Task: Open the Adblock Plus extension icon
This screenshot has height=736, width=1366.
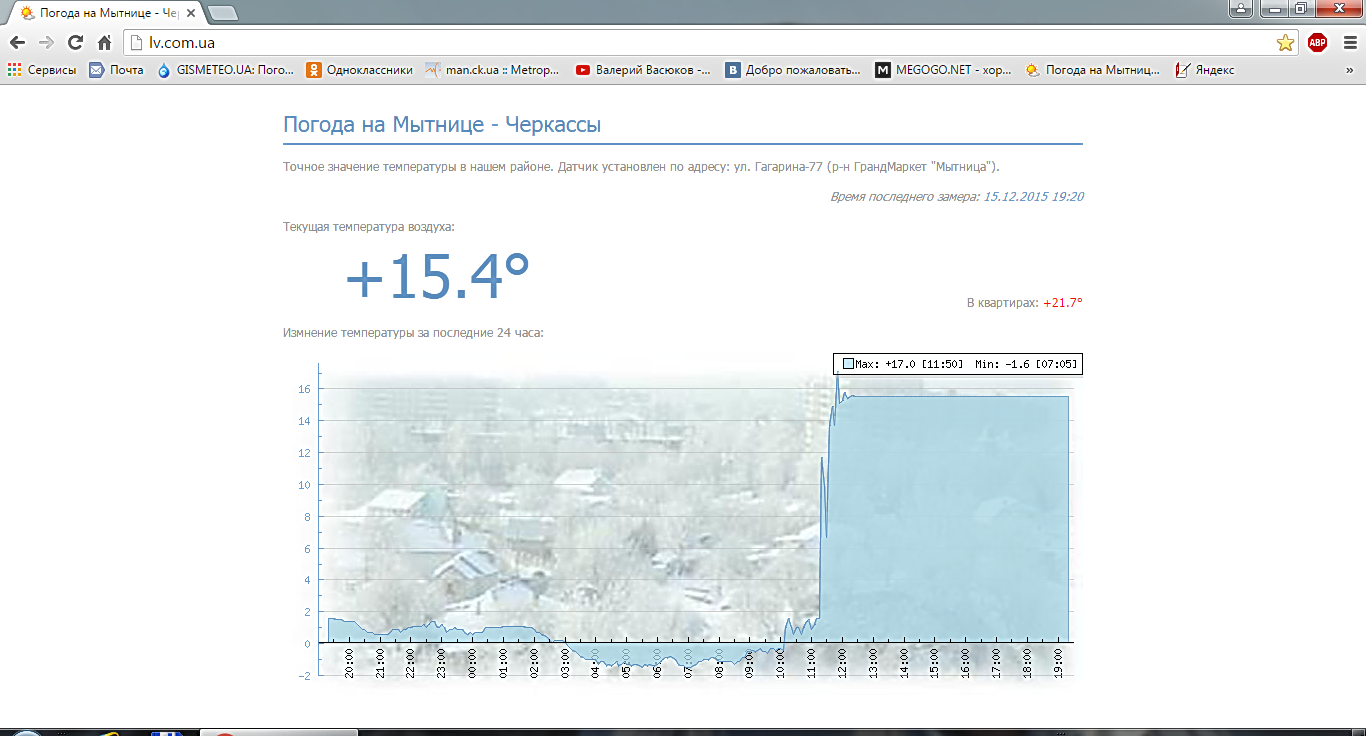Action: tap(1317, 42)
